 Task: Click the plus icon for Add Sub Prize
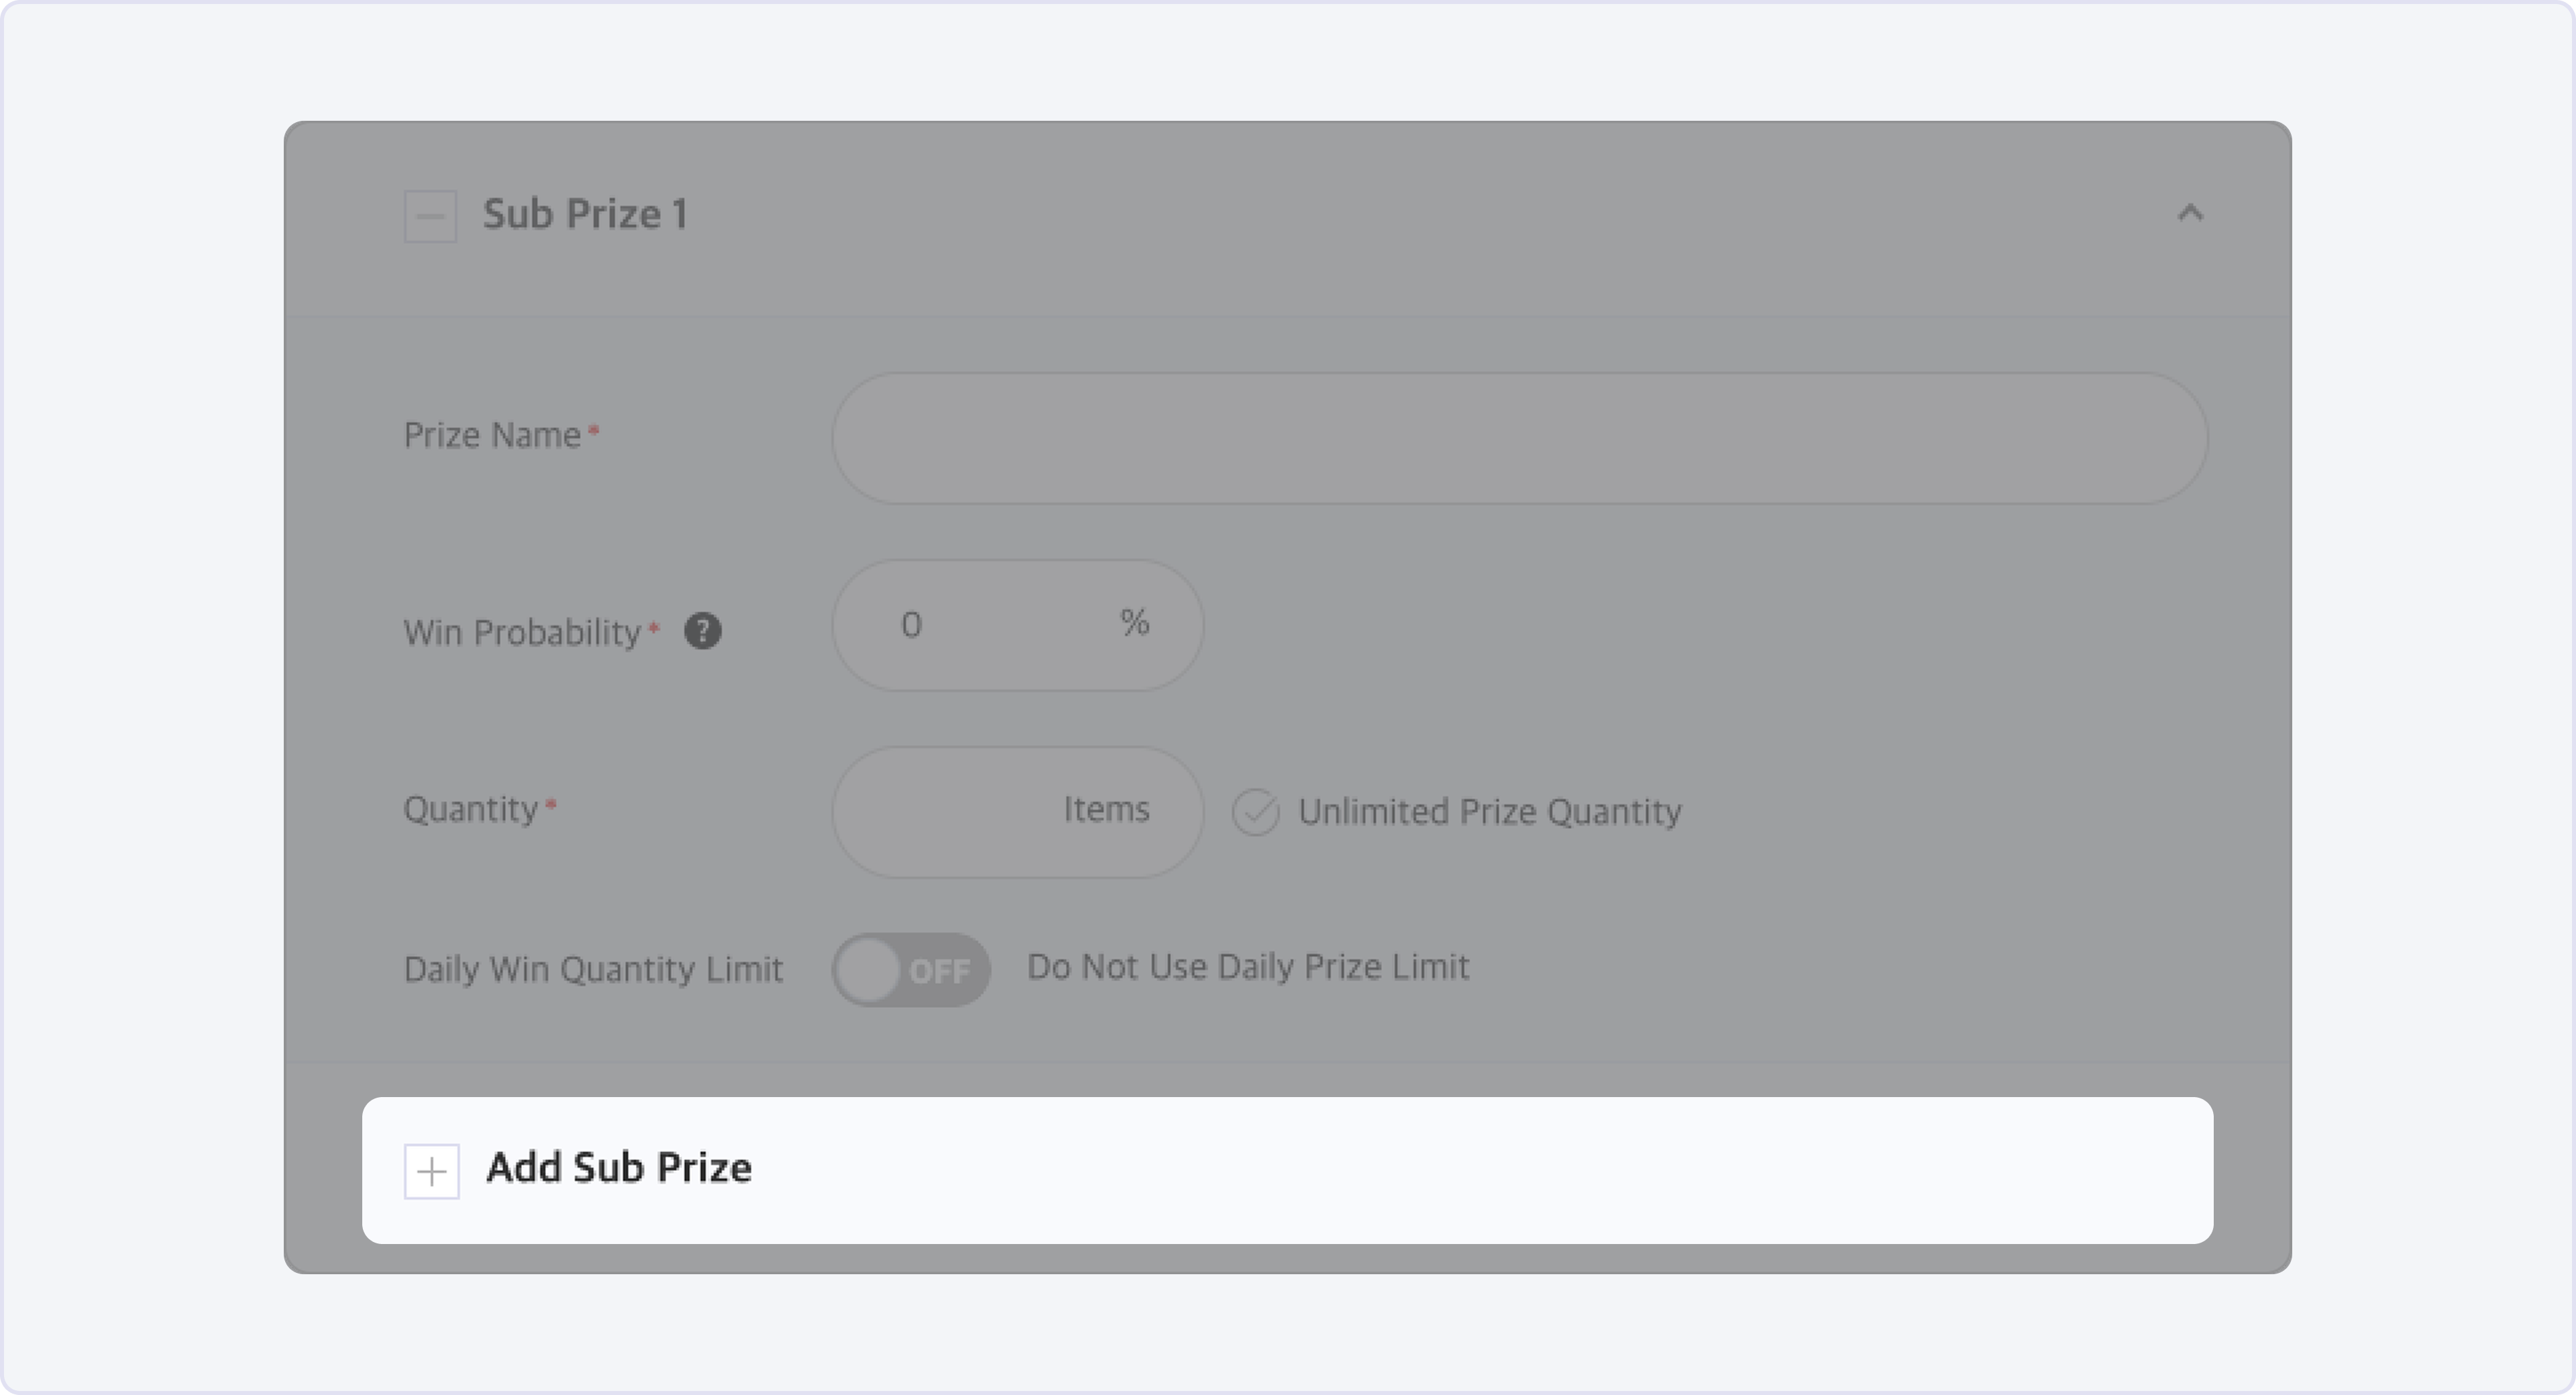tap(432, 1171)
